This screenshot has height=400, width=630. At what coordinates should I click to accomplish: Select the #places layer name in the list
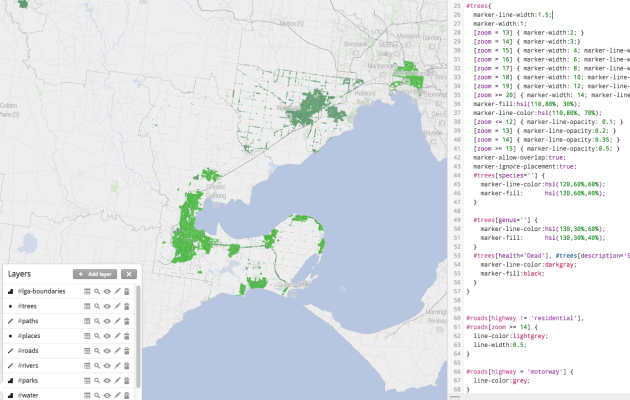tap(30, 336)
